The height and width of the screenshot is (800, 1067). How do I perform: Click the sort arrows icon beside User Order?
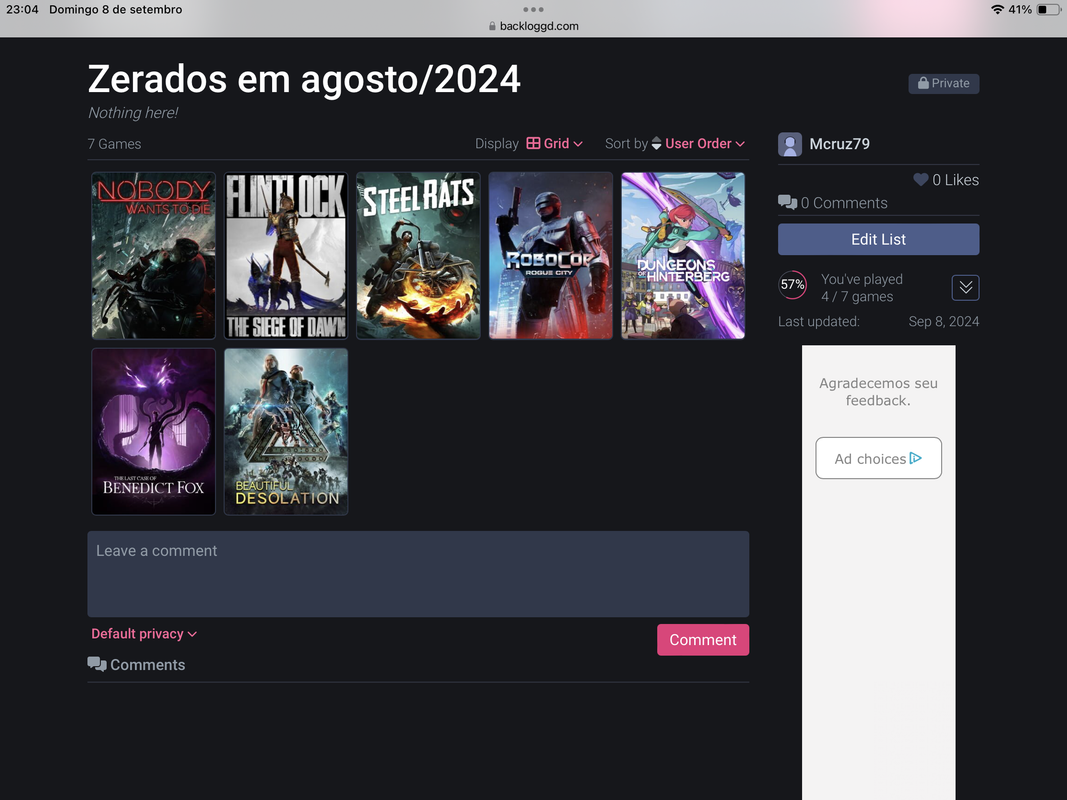657,144
